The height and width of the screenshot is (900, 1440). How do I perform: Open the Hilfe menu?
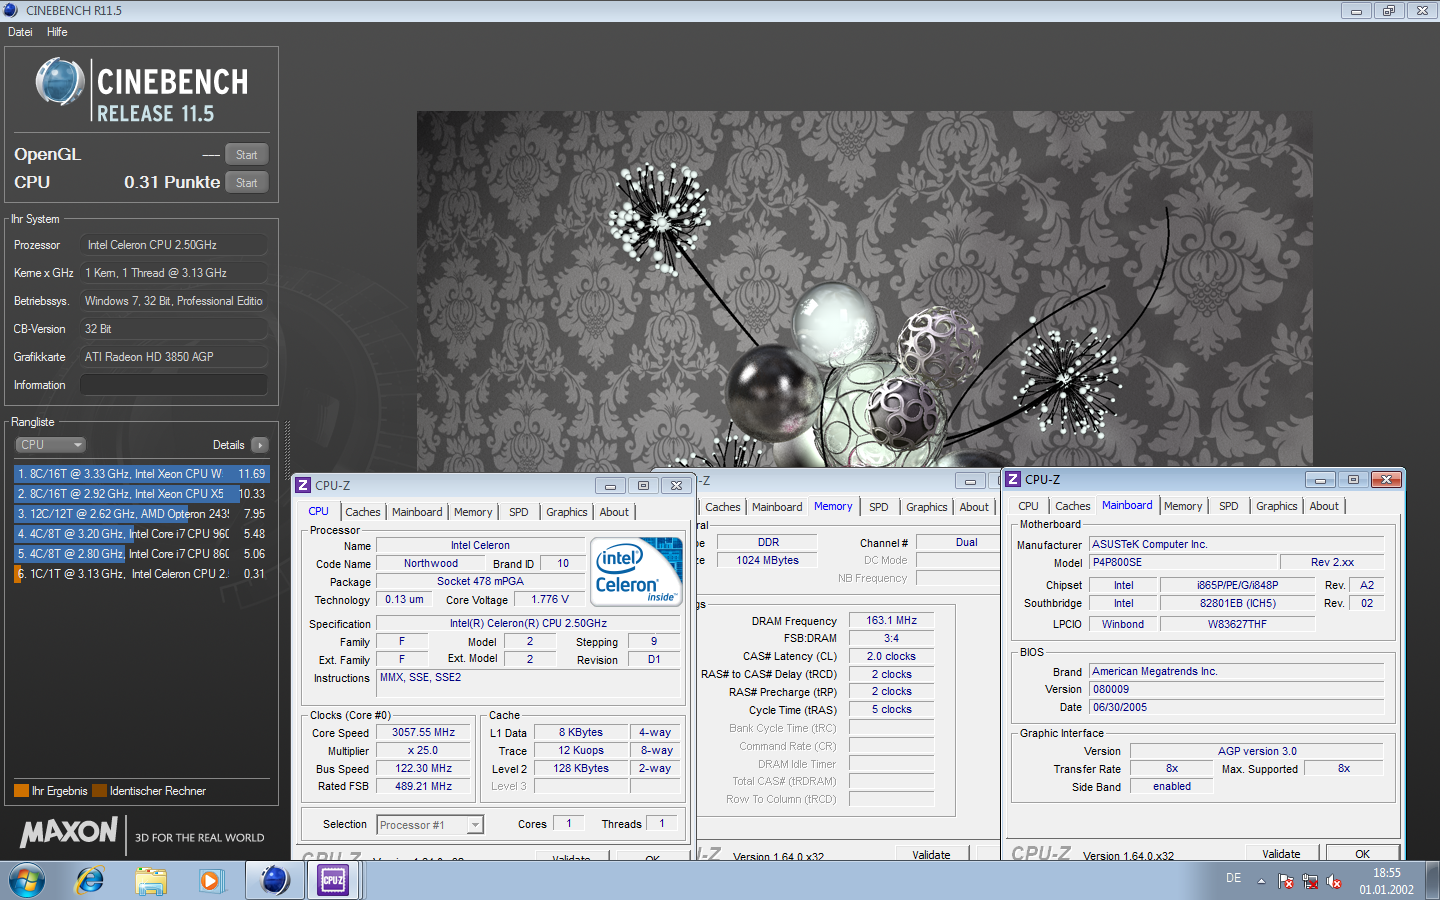pyautogui.click(x=57, y=32)
